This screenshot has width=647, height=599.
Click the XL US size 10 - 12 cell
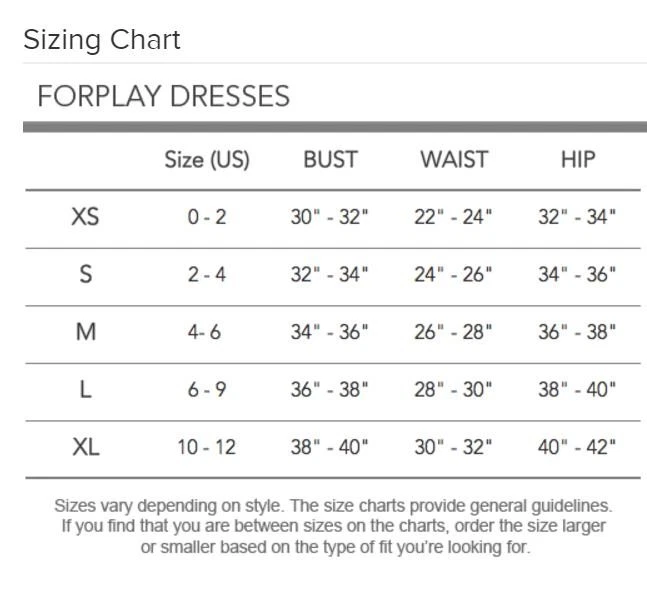207,448
